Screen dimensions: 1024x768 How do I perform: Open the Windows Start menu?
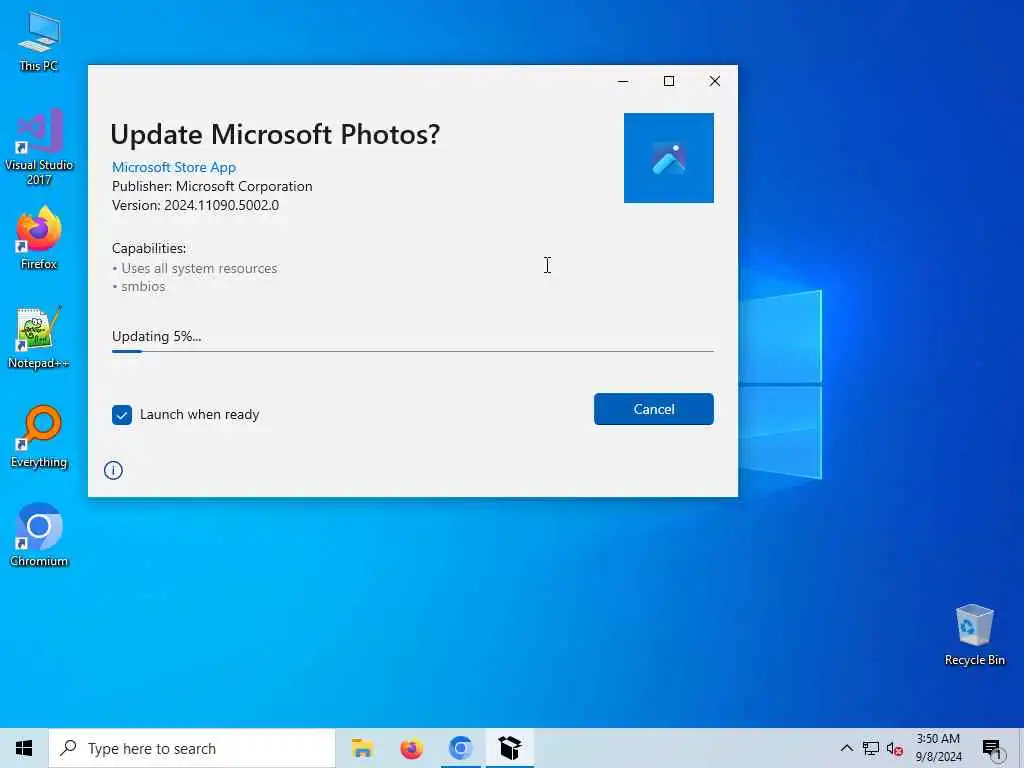pyautogui.click(x=24, y=748)
